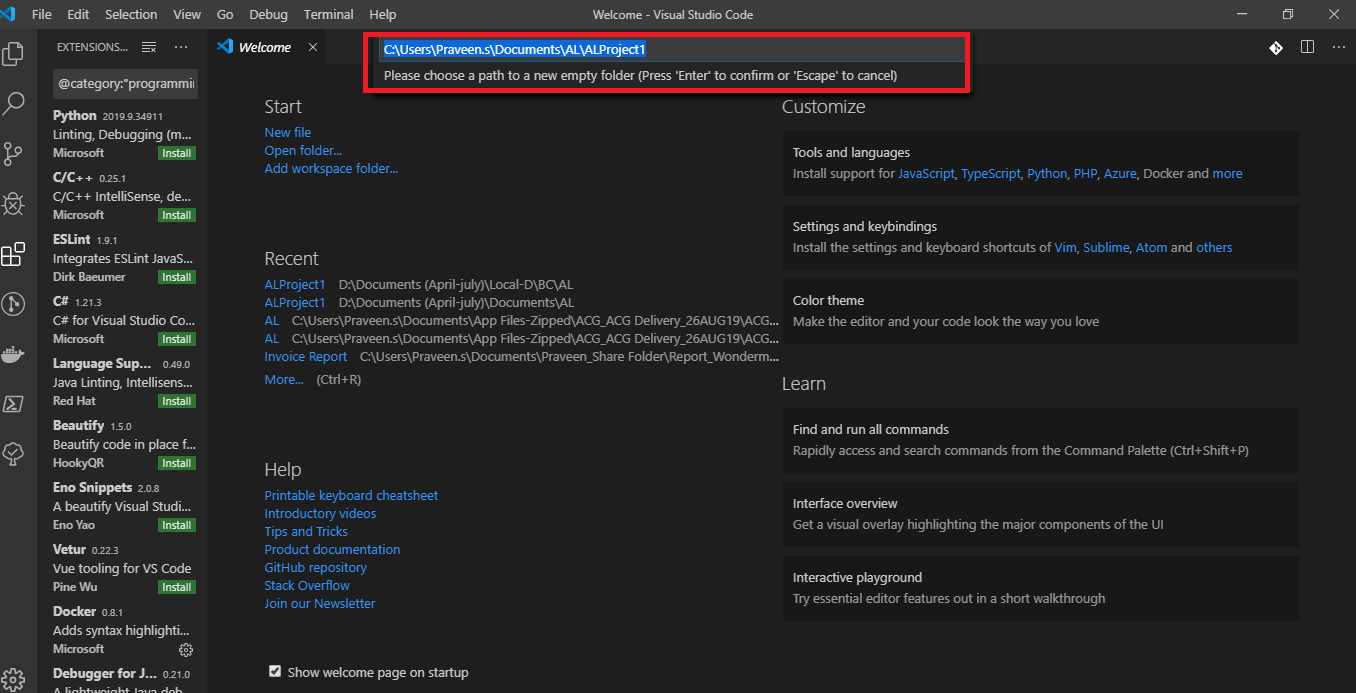Screen dimensions: 1356x693
Task: Open the Edit menu
Action: (x=78, y=14)
